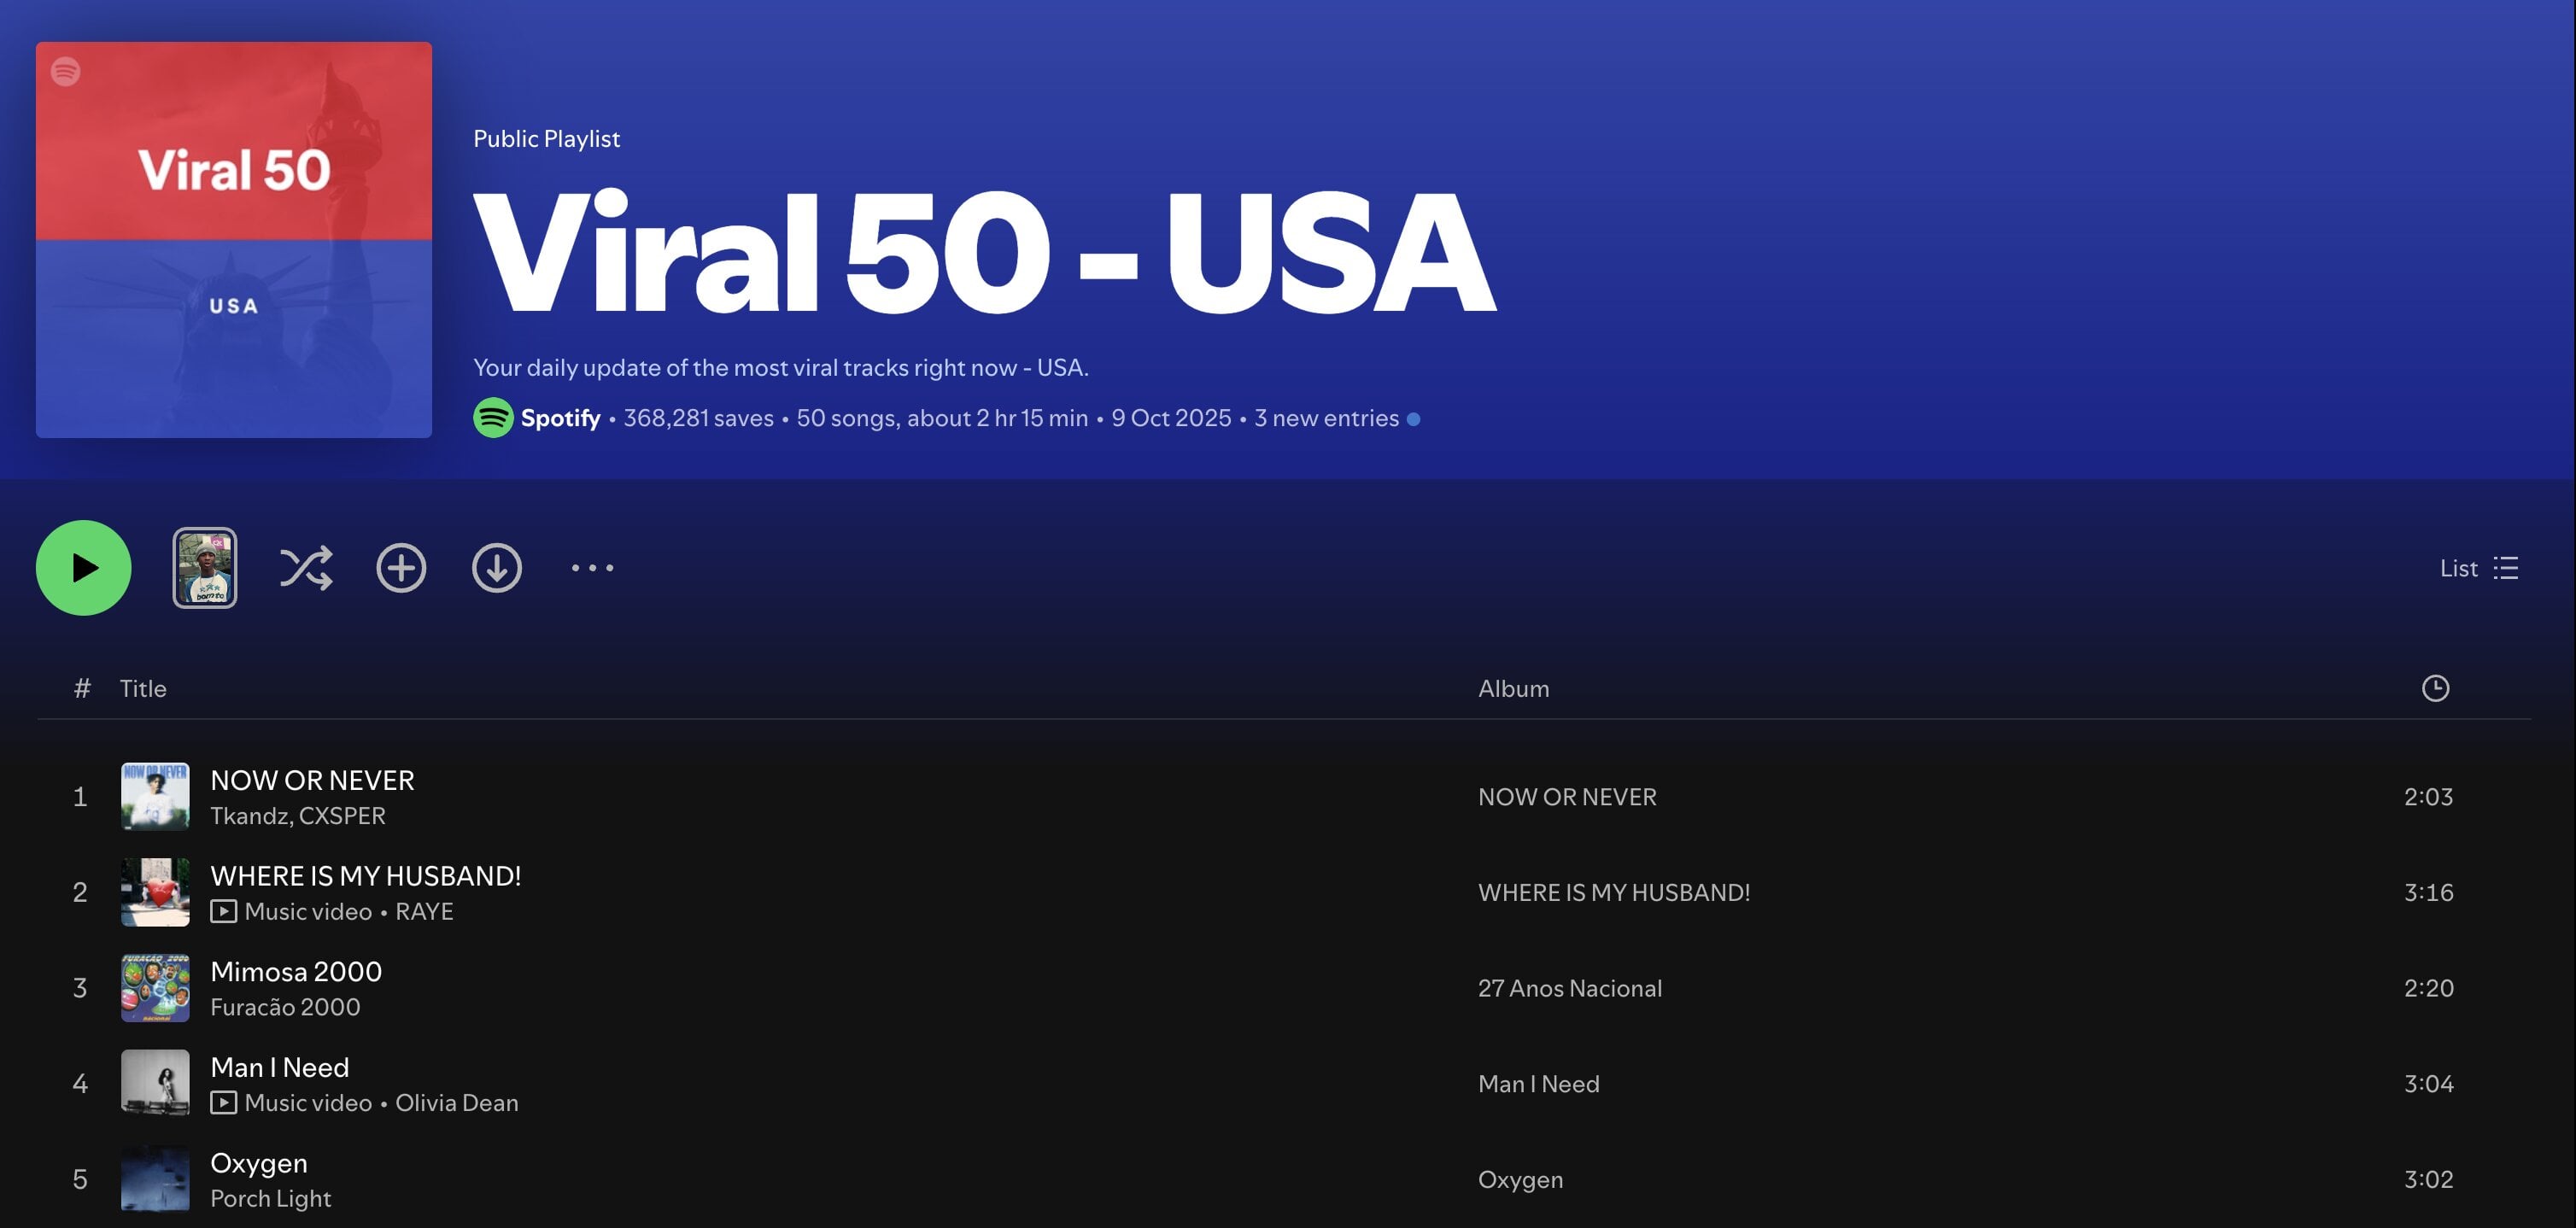Click the Mimosa 2000 cover thumbnail
Viewport: 2576px width, 1228px height.
point(155,988)
